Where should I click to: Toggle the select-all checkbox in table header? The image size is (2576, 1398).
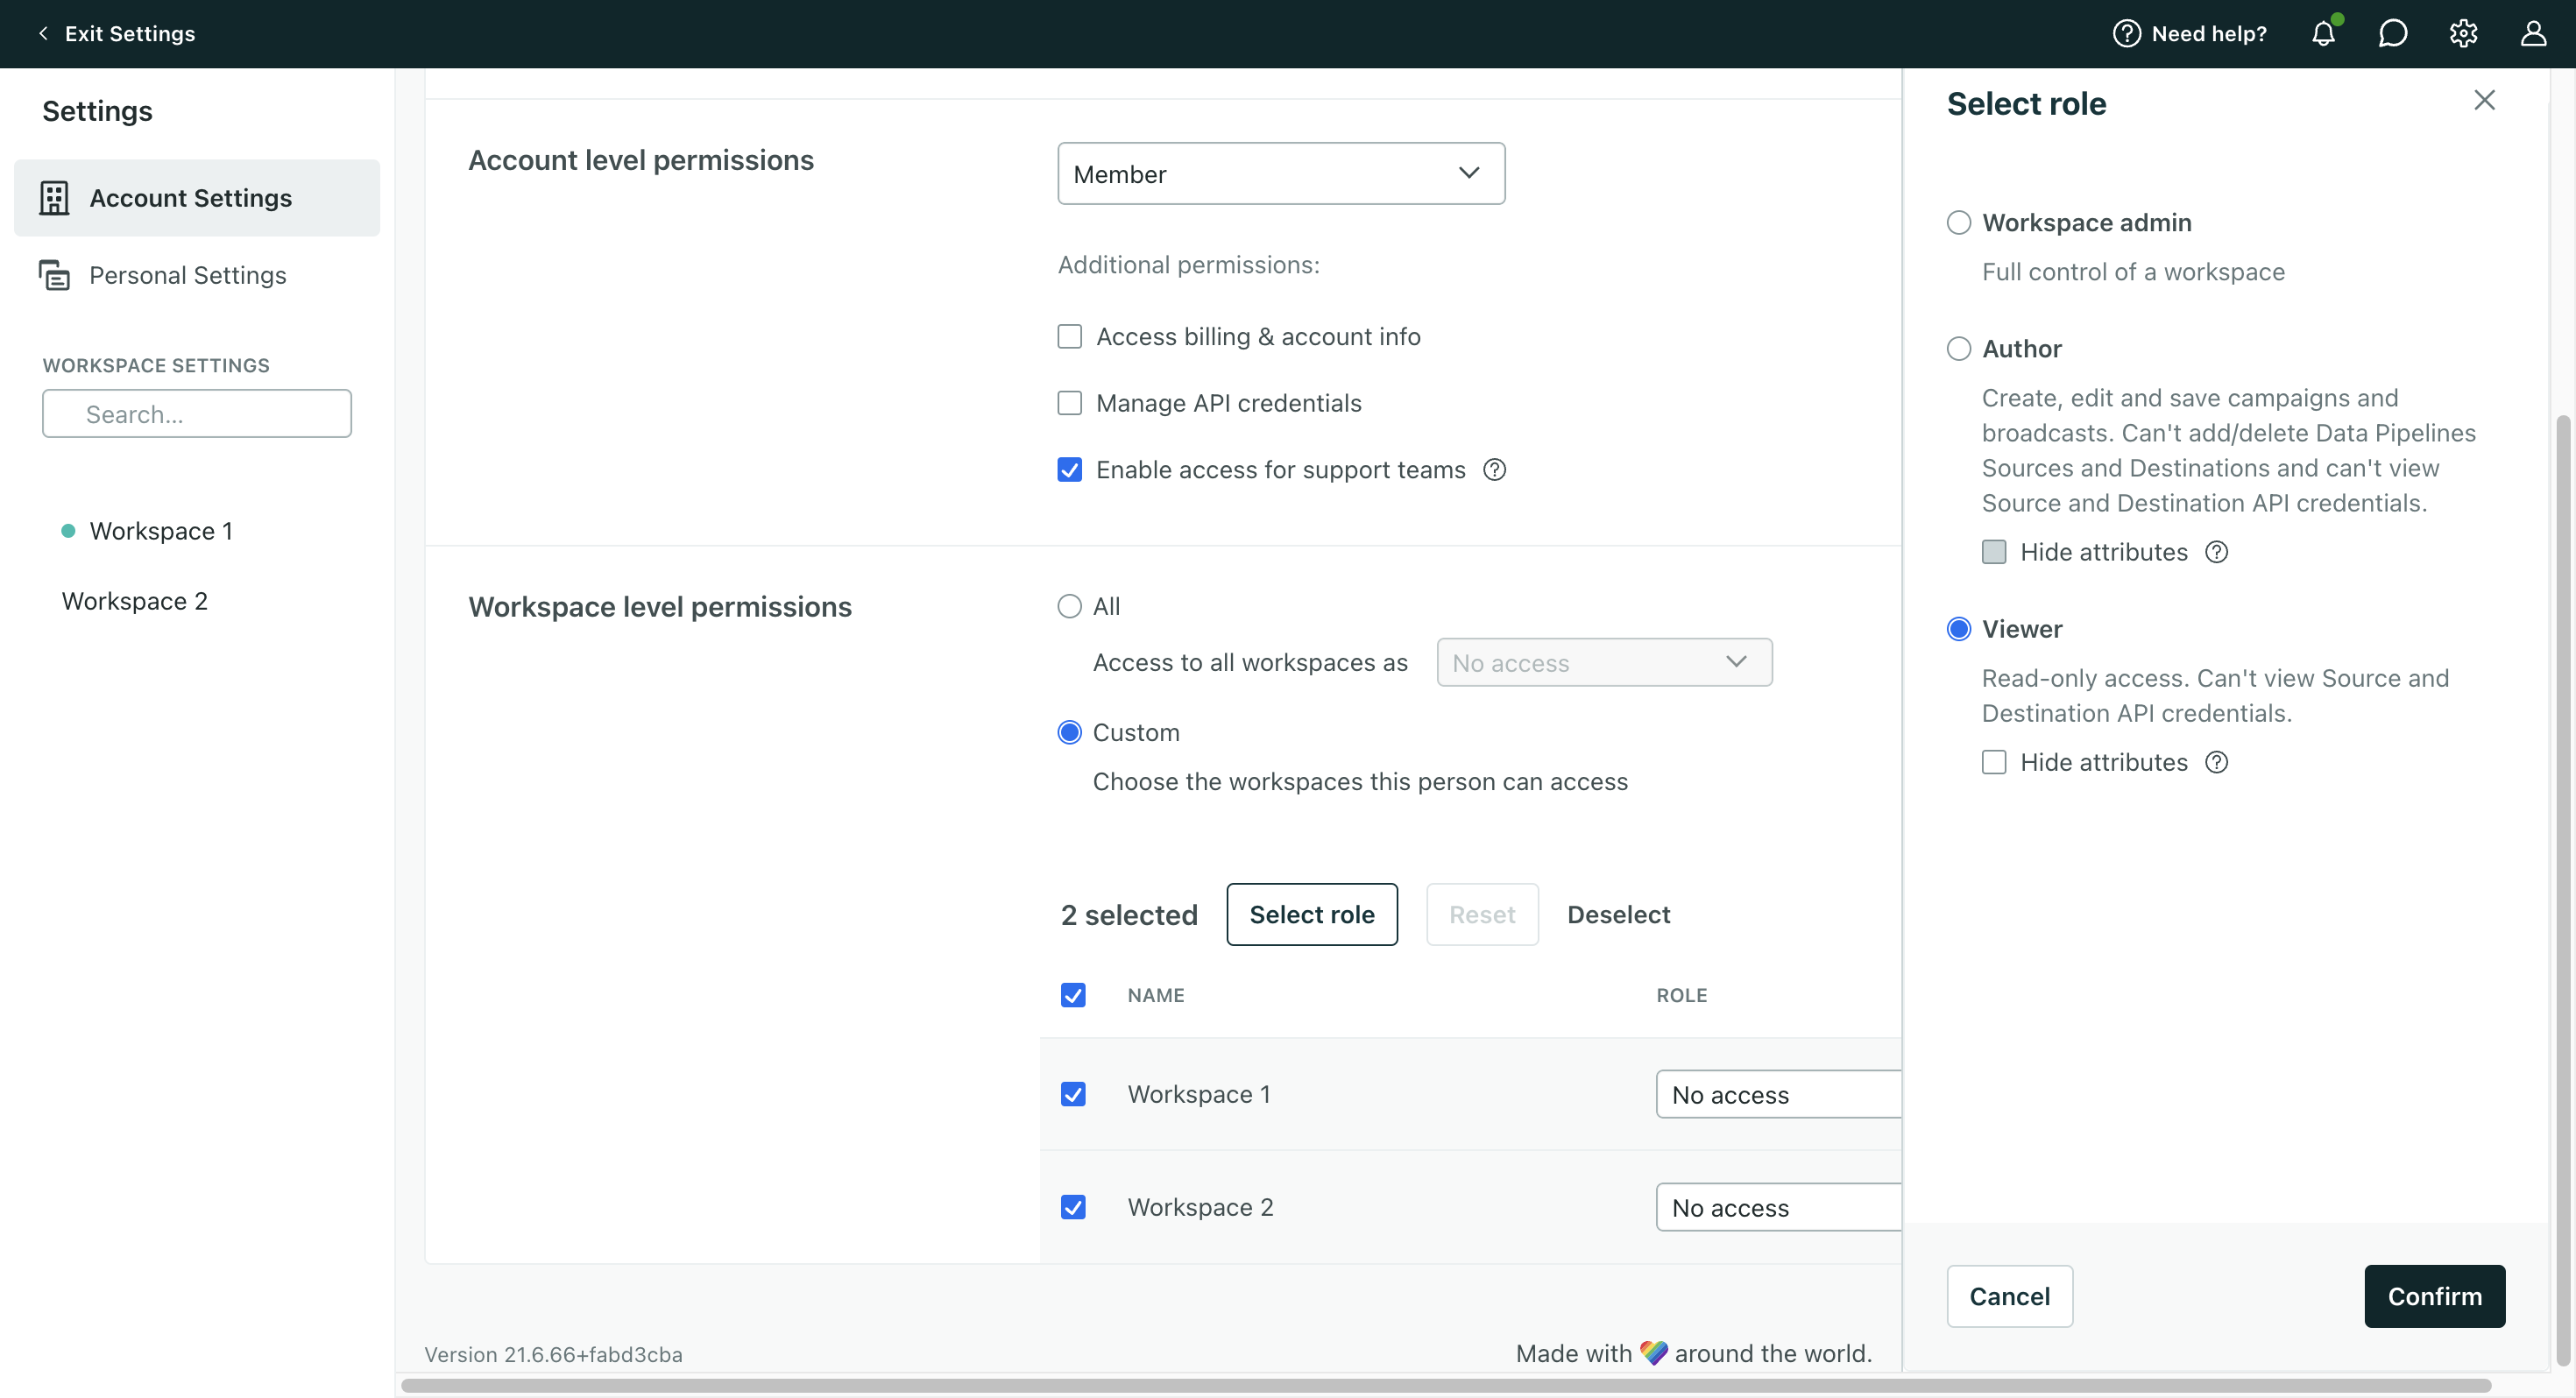tap(1073, 995)
